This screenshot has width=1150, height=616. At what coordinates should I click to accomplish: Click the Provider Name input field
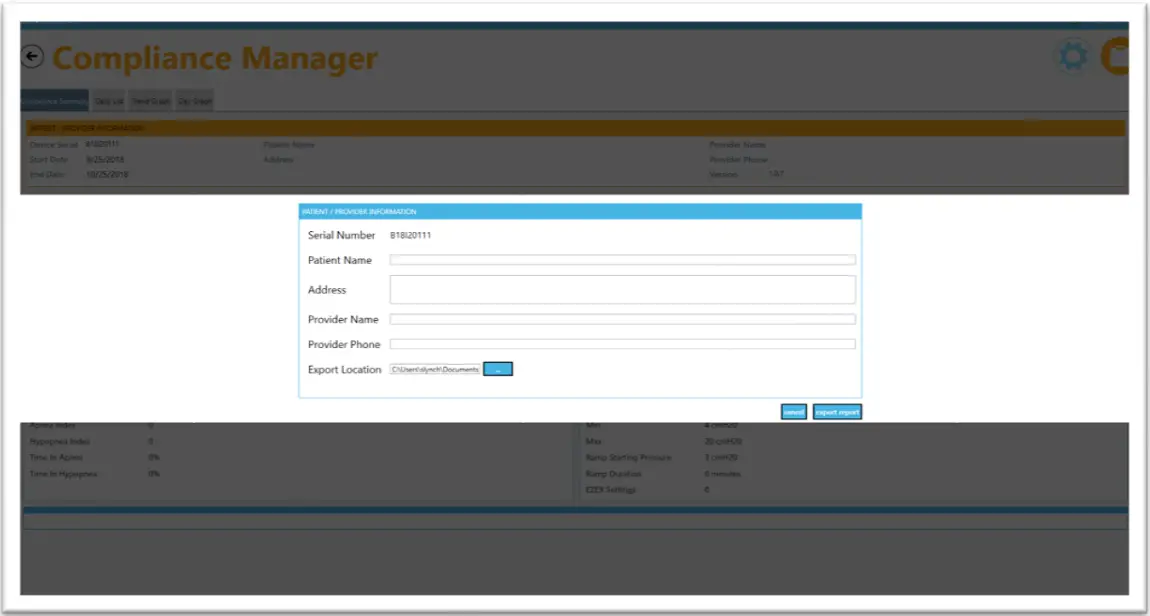click(x=622, y=319)
